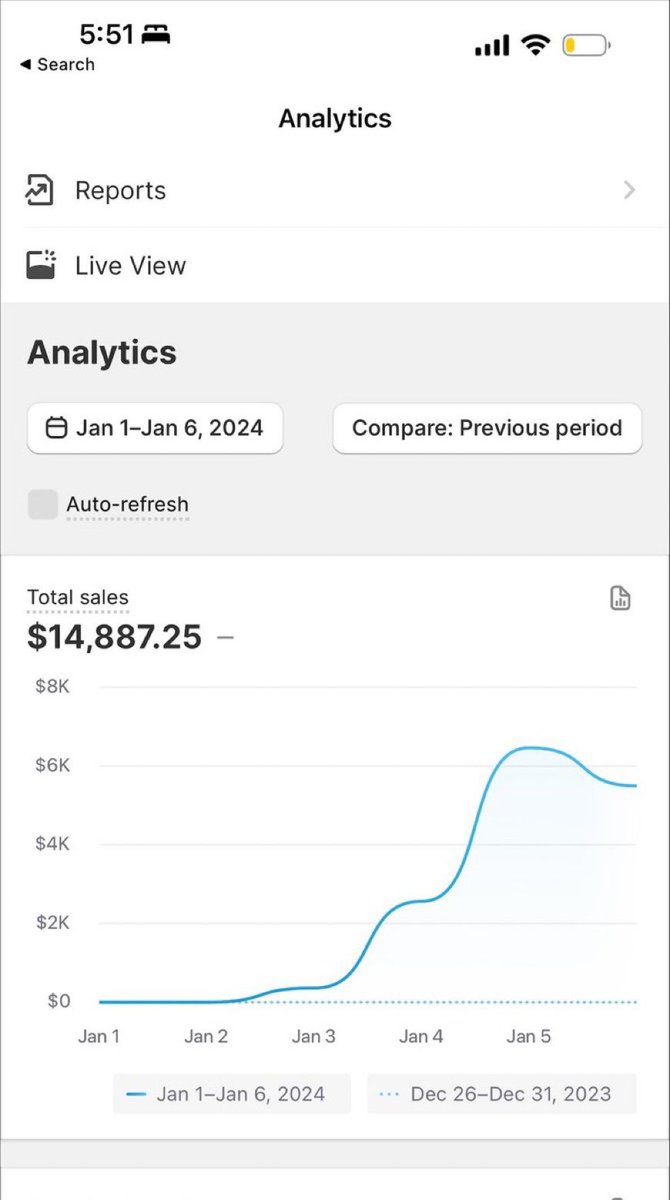
Task: Click the calendar icon in date button
Action: pos(57,428)
